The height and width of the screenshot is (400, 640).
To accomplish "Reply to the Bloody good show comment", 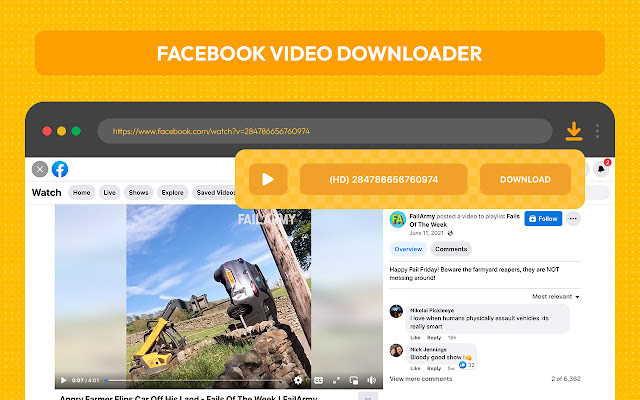I will coord(434,368).
